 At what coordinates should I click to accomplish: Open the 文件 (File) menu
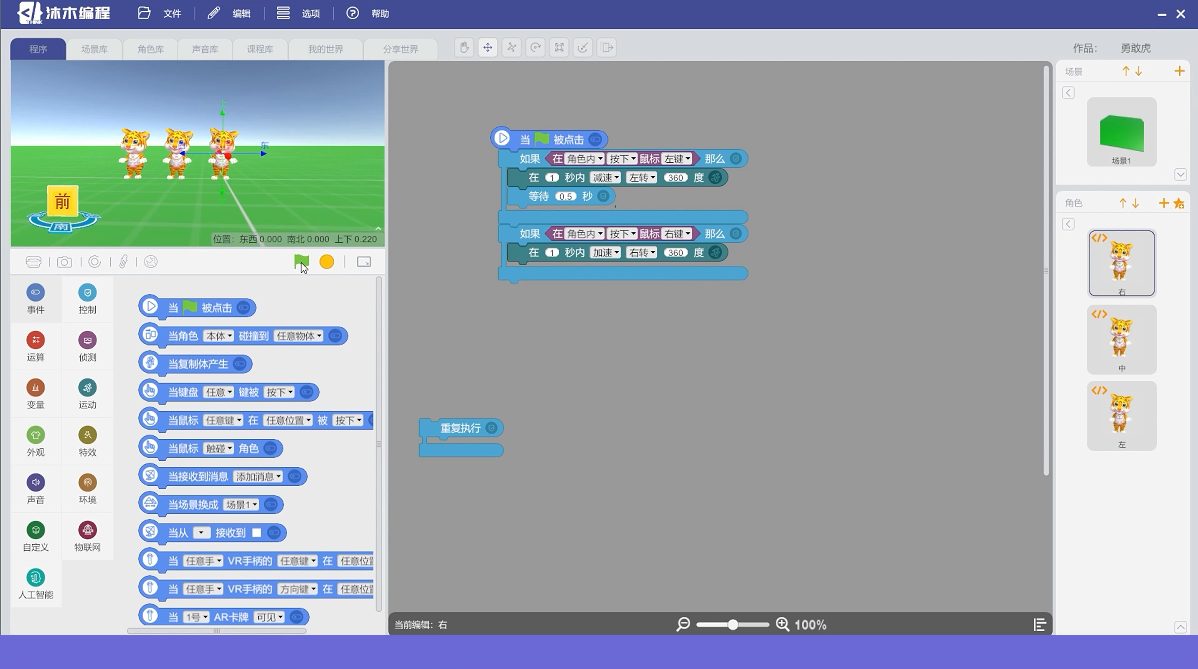click(160, 14)
